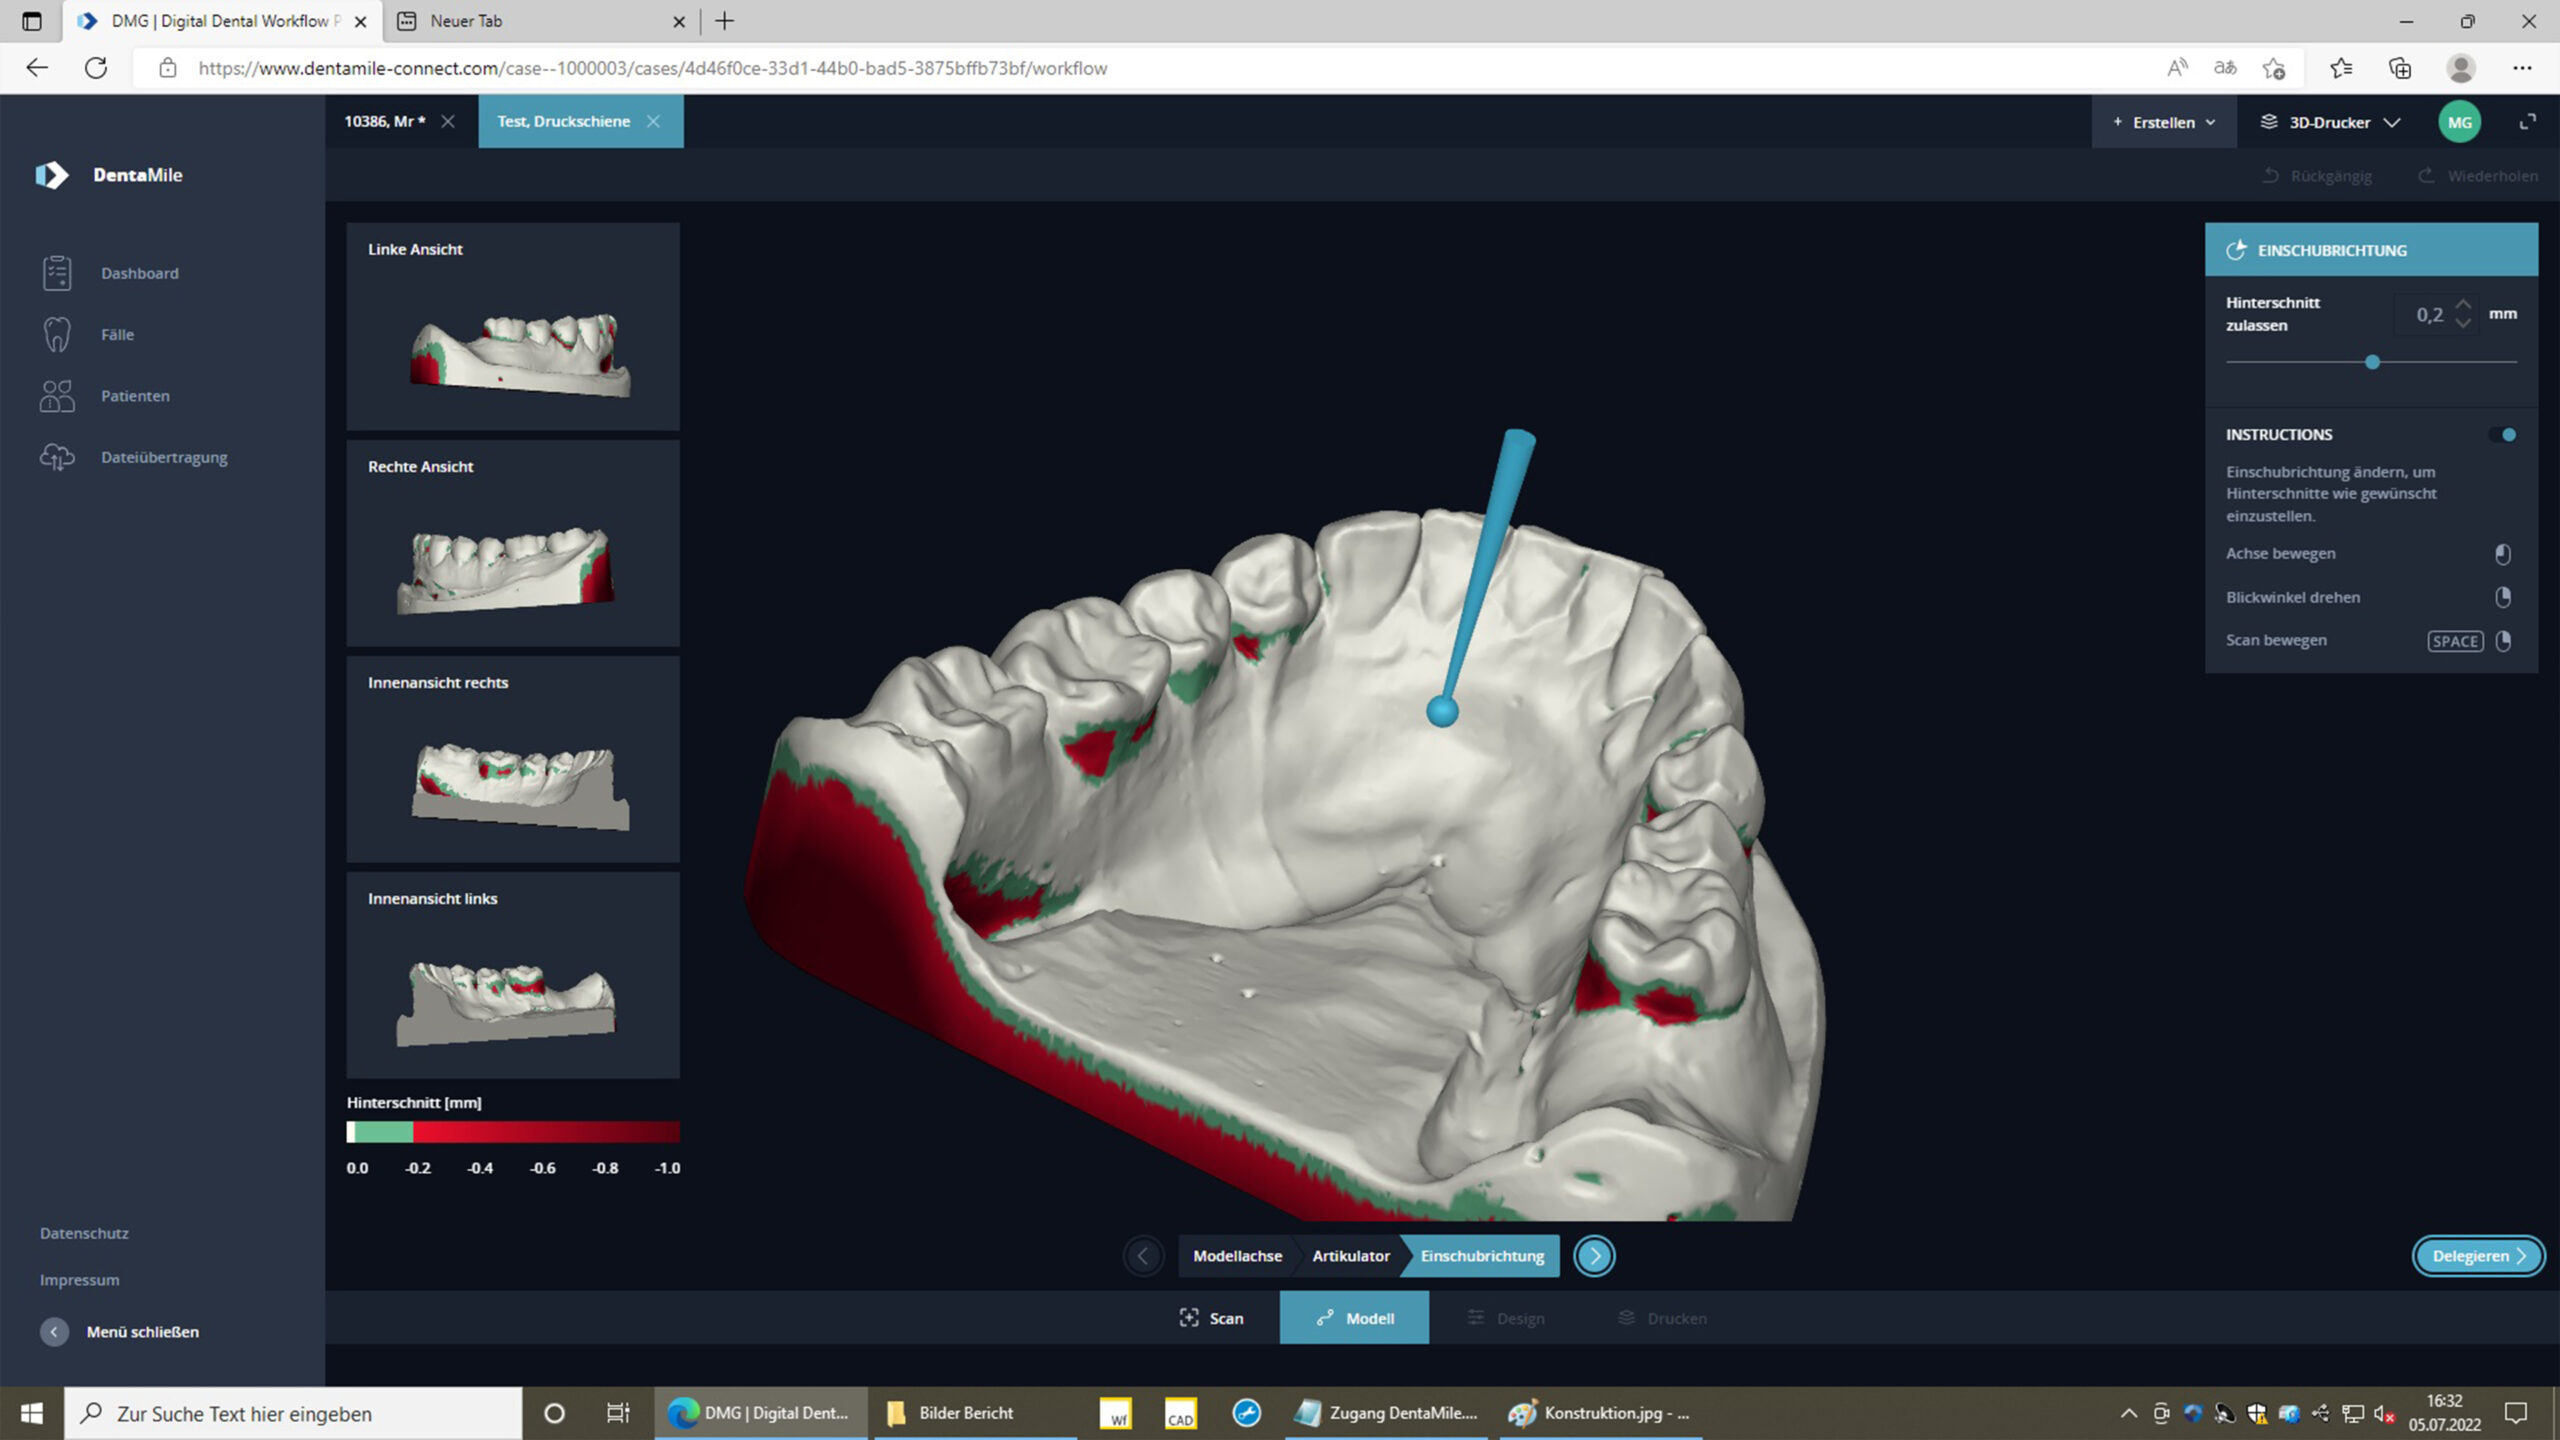This screenshot has height=1440, width=2560.
Task: Click the next step arrow circle
Action: coord(1594,1256)
